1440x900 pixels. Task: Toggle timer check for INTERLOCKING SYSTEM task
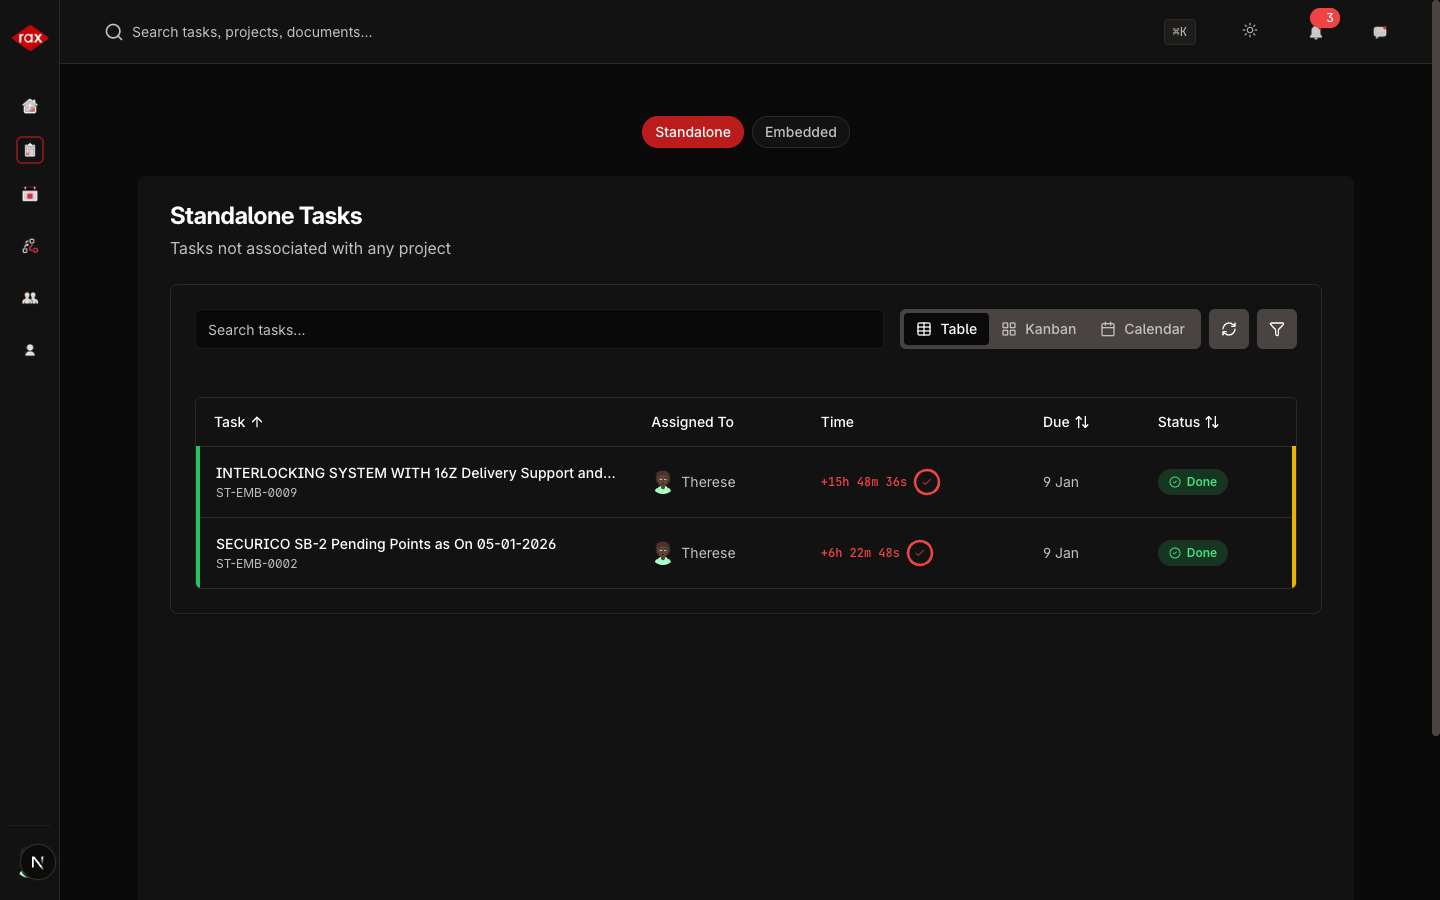click(x=927, y=482)
